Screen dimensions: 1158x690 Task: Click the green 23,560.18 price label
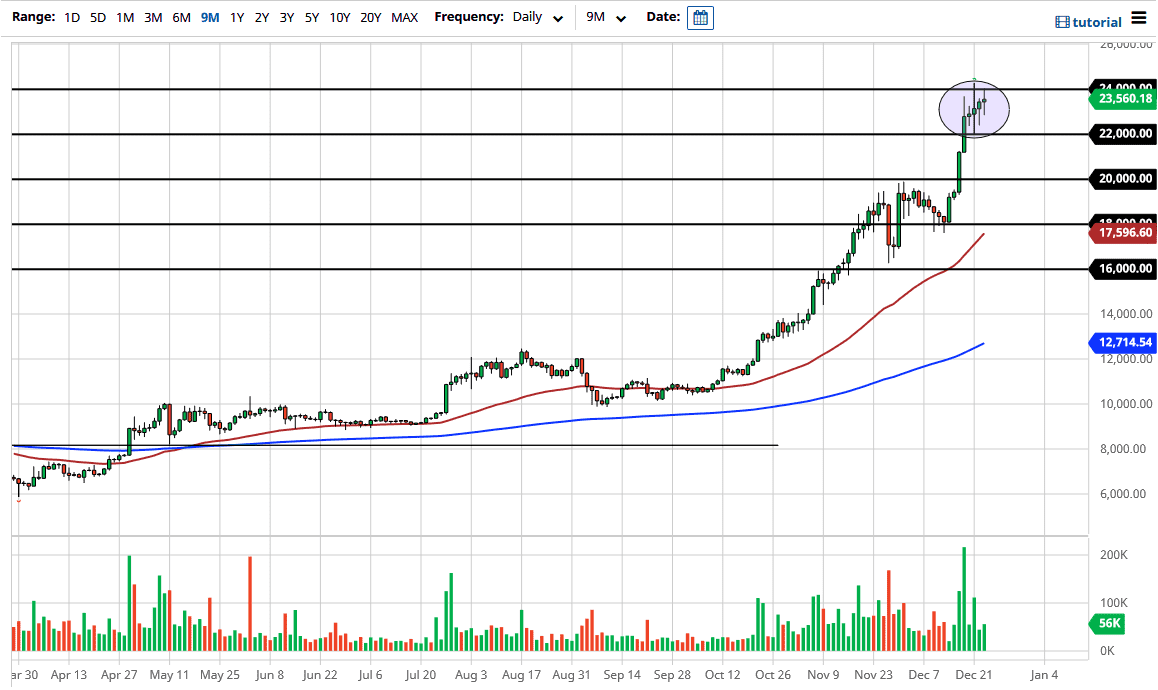point(1123,98)
